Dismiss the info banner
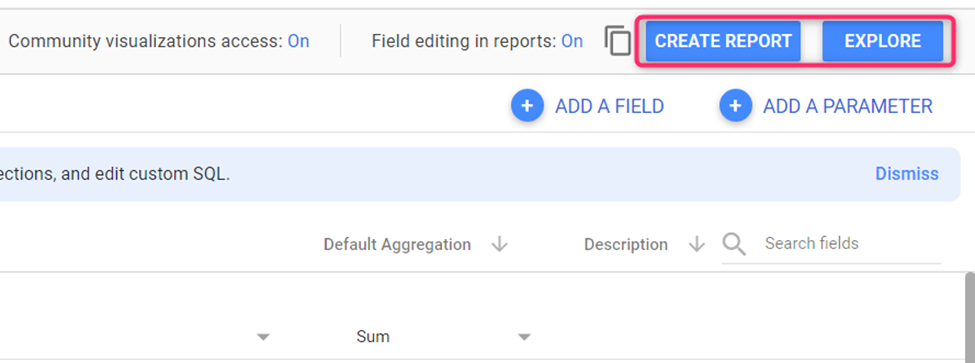Viewport: 975px width, 363px height. coord(907,173)
